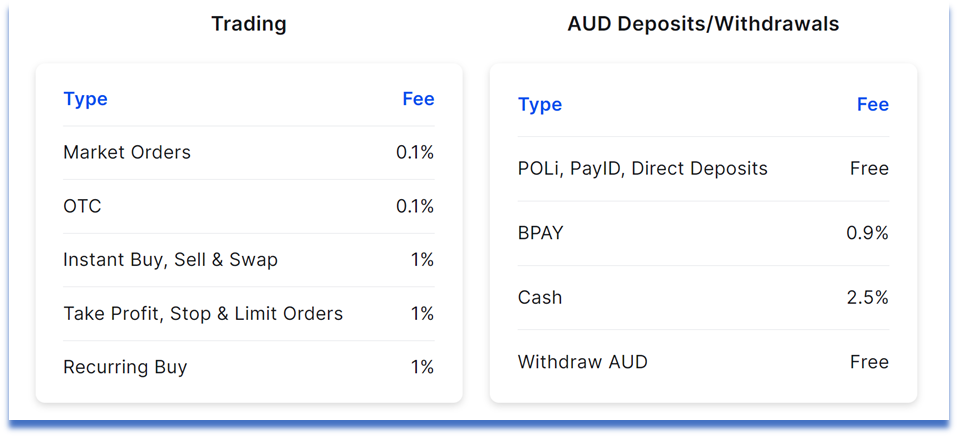Click Take Profit, Stop & Limit Orders
Viewport: 958px width, 437px height.
[203, 314]
